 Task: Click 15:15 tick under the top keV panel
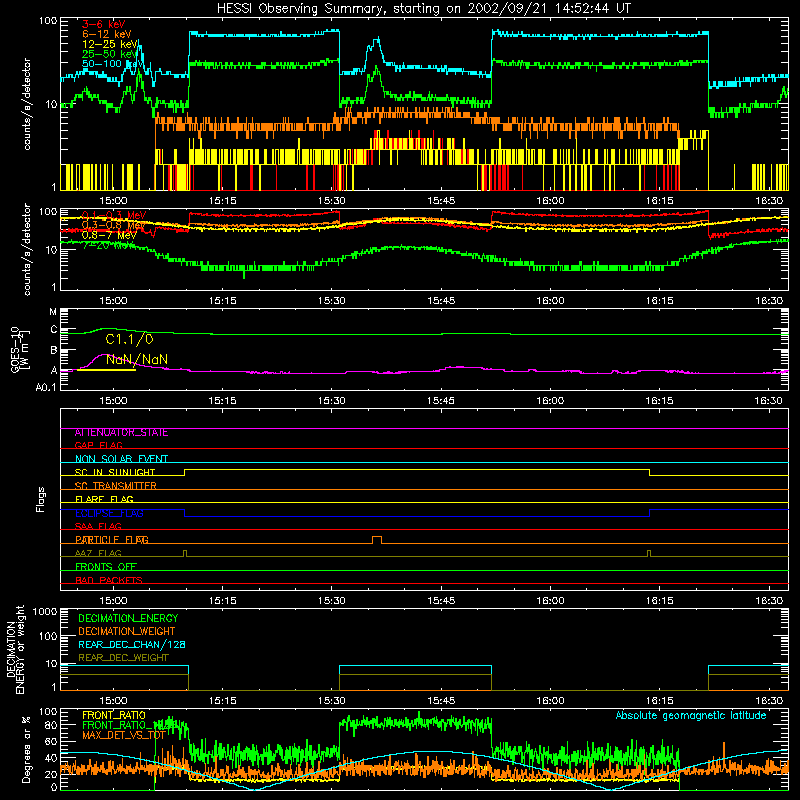pyautogui.click(x=222, y=201)
